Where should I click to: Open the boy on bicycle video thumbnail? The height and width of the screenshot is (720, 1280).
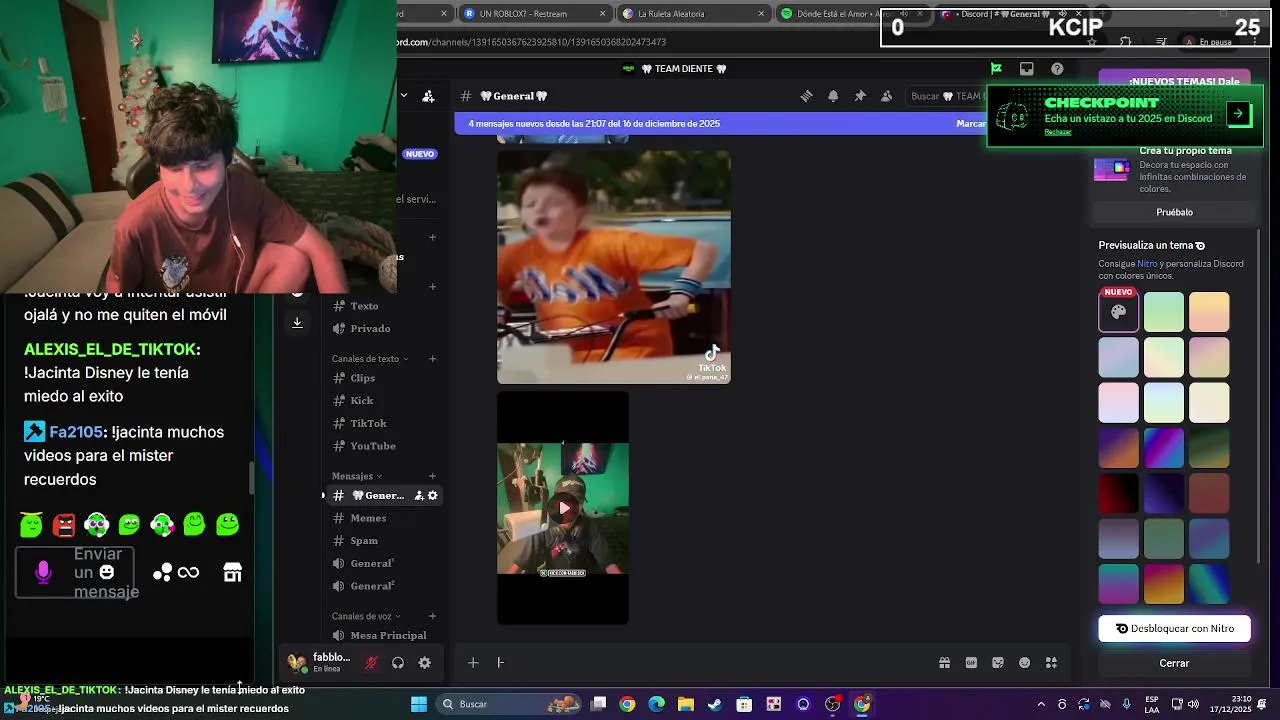coord(614,267)
